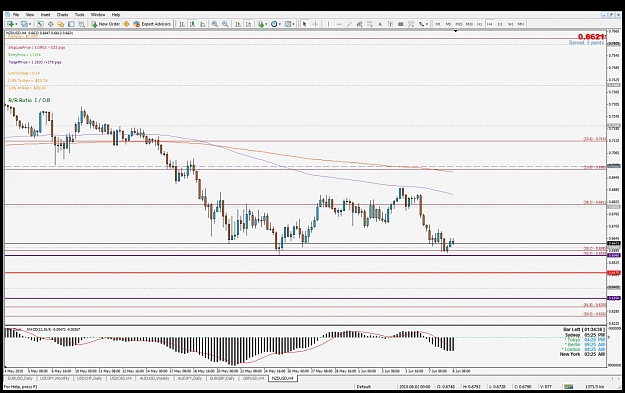Expand the Profiles dropdown arrow

coord(30,24)
